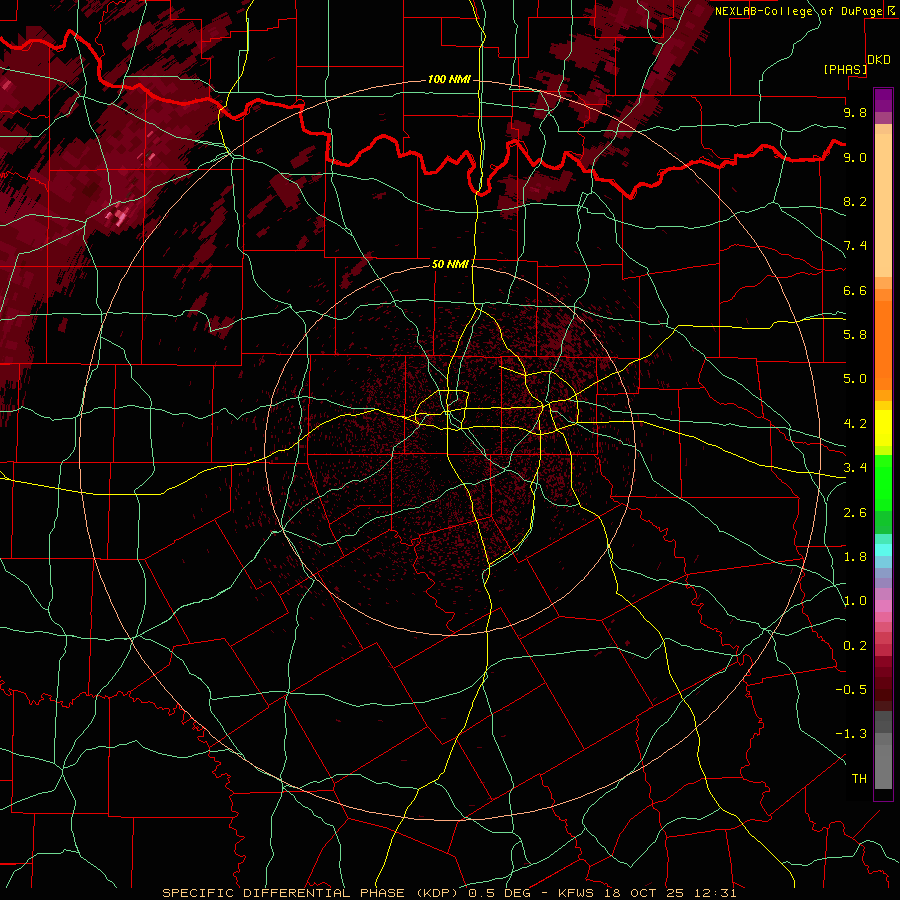The width and height of the screenshot is (900, 900).
Task: Click the [PHAS] unit label
Action: (x=845, y=70)
